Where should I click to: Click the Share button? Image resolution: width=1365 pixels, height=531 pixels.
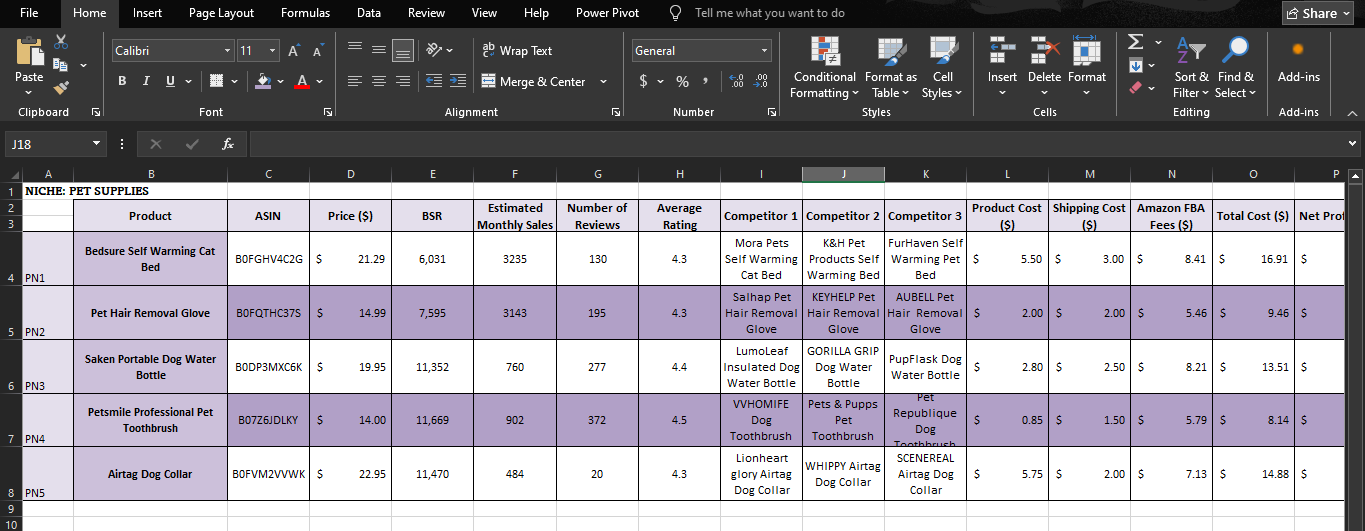pos(1319,13)
